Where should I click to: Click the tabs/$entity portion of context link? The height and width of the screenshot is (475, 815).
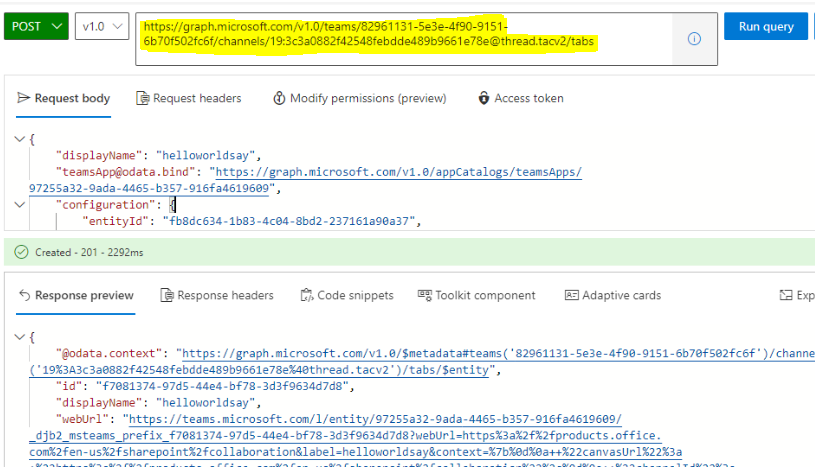pos(449,370)
